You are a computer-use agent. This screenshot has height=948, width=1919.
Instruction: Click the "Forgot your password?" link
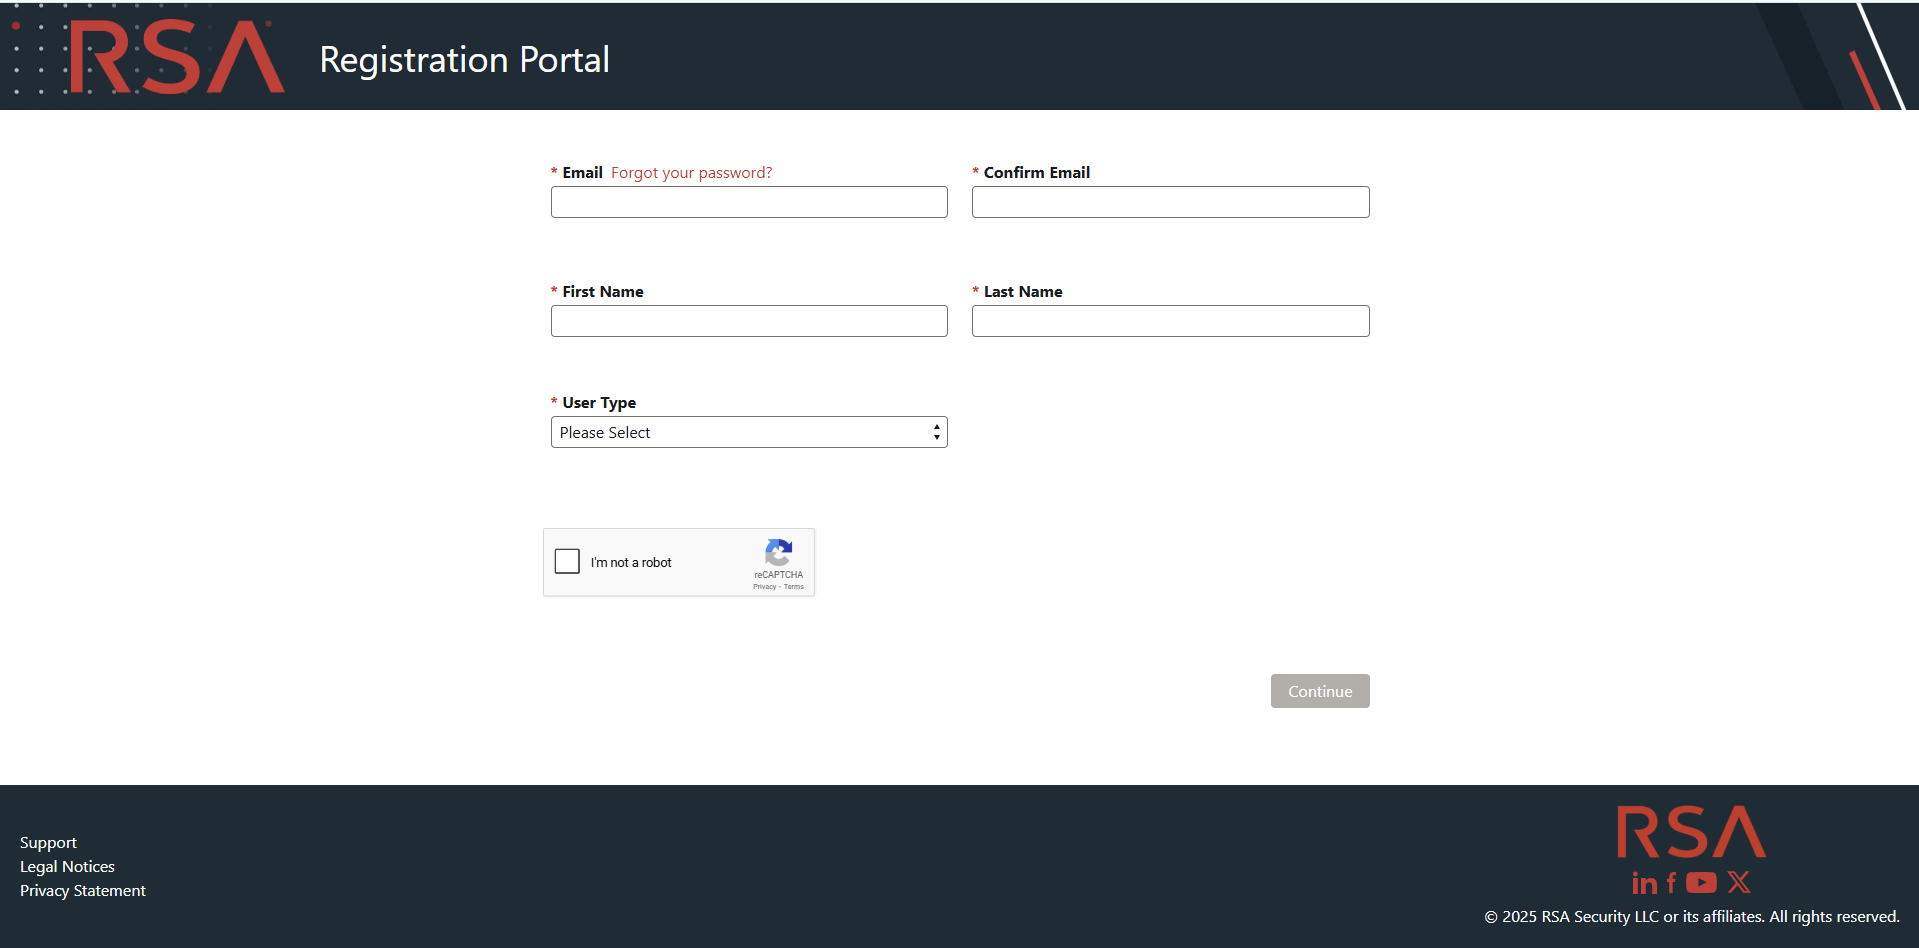pos(691,173)
